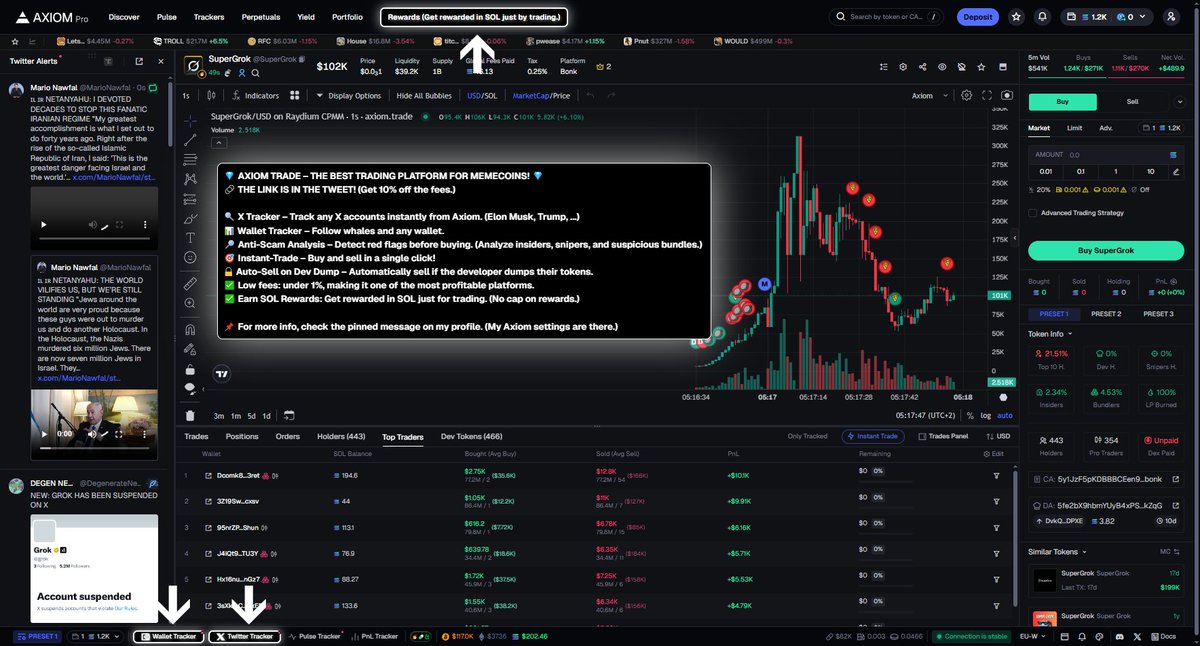The image size is (1200, 646).
Task: Click the AMOUNT input field
Action: [1107, 155]
